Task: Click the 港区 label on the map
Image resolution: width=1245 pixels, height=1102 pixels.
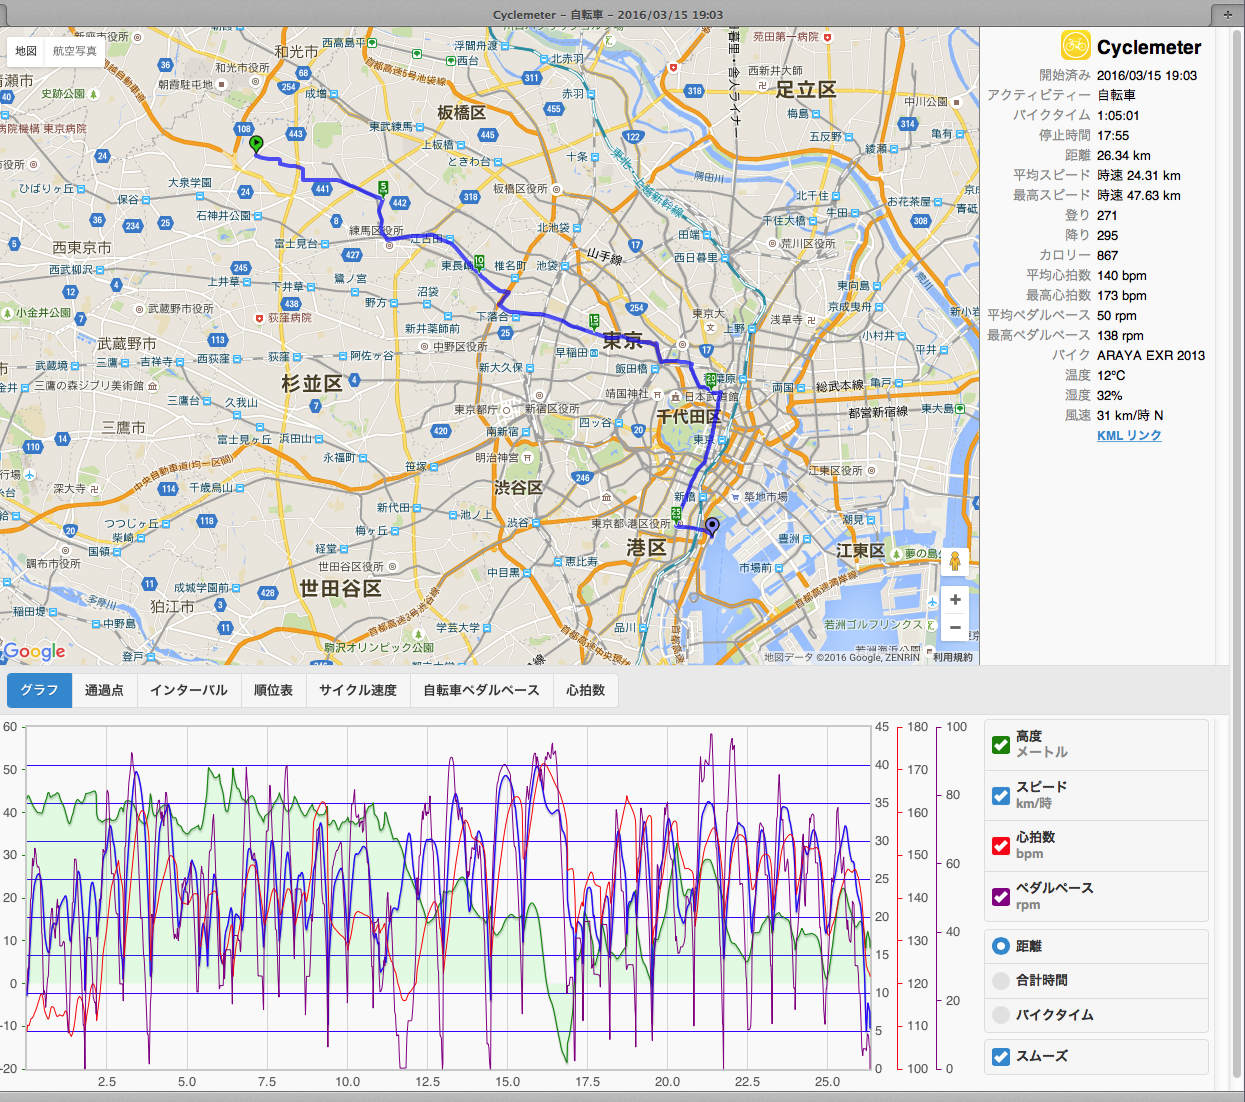Action: (646, 547)
